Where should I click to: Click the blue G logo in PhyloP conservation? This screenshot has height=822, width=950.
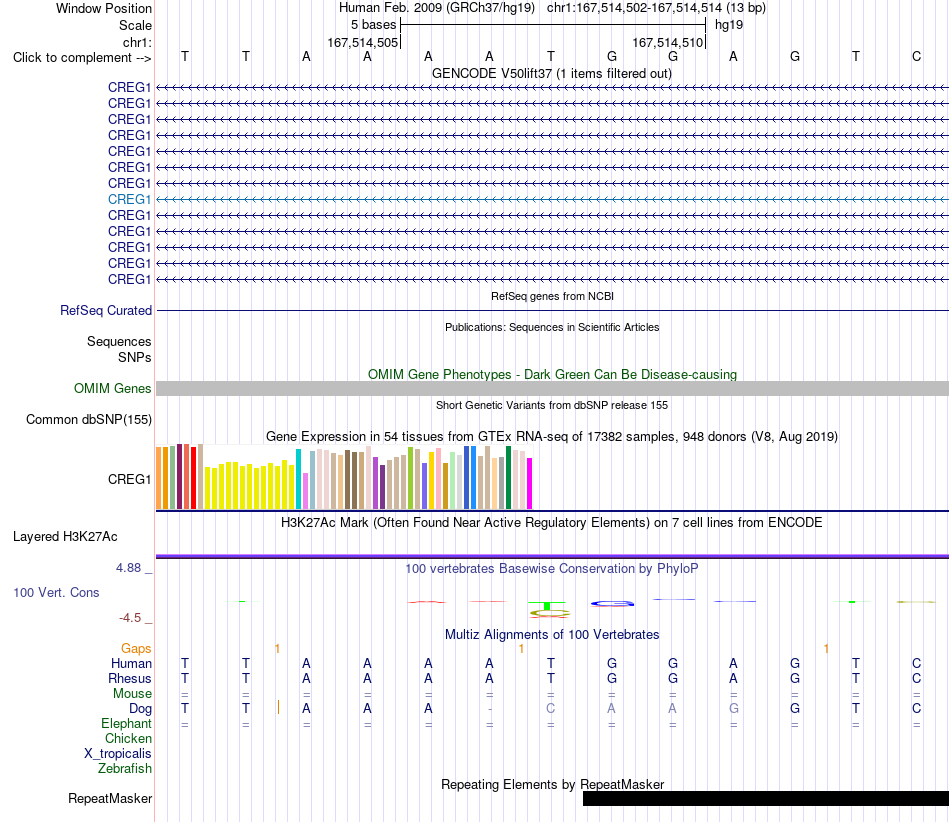[x=612, y=603]
